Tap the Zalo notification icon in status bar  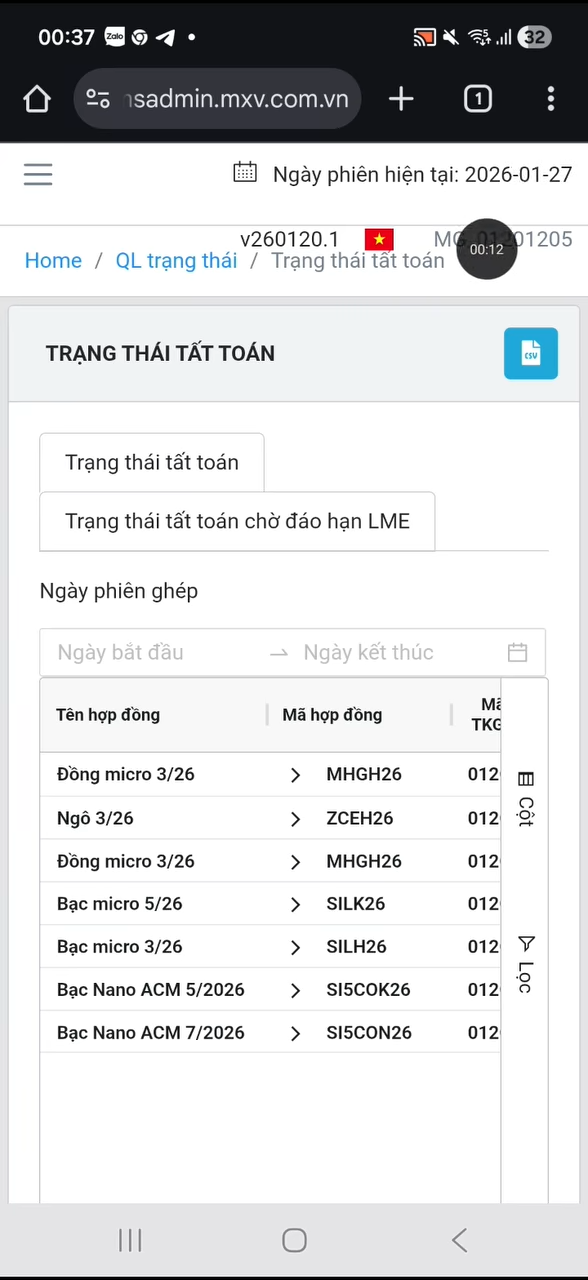[114, 36]
